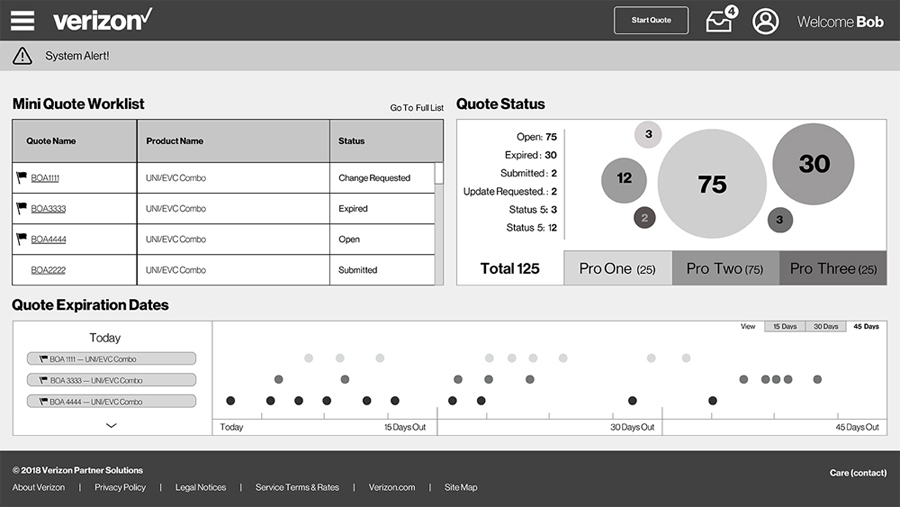
Task: Open the user profile avatar icon
Action: (x=765, y=21)
